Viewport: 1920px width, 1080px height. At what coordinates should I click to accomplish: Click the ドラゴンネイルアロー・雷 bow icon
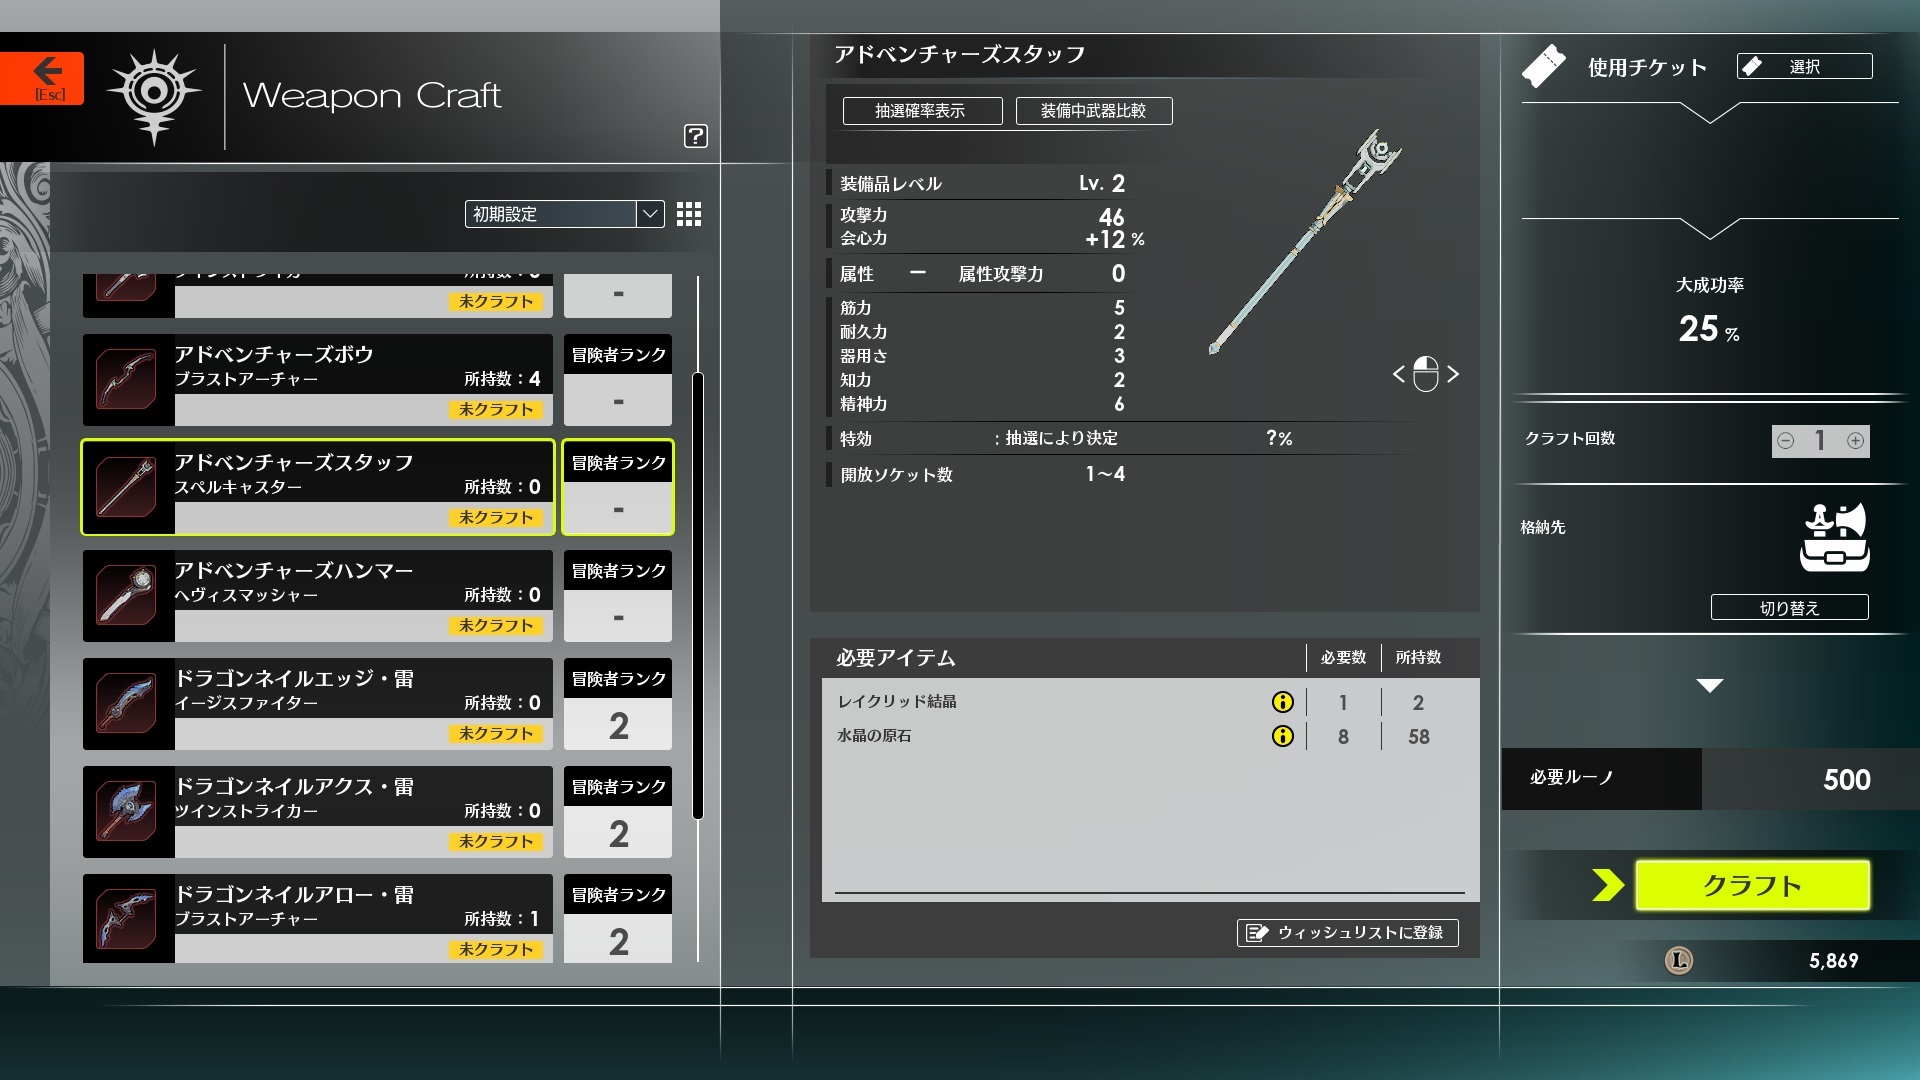pos(127,919)
